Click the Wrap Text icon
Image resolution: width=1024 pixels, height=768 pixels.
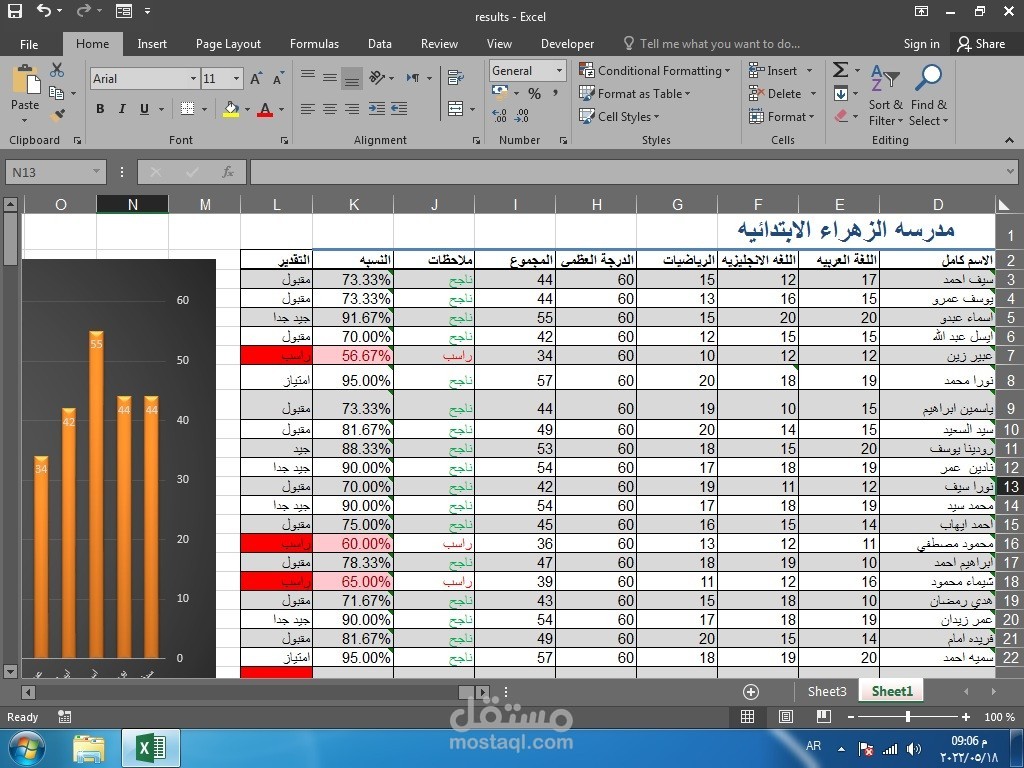pyautogui.click(x=456, y=78)
